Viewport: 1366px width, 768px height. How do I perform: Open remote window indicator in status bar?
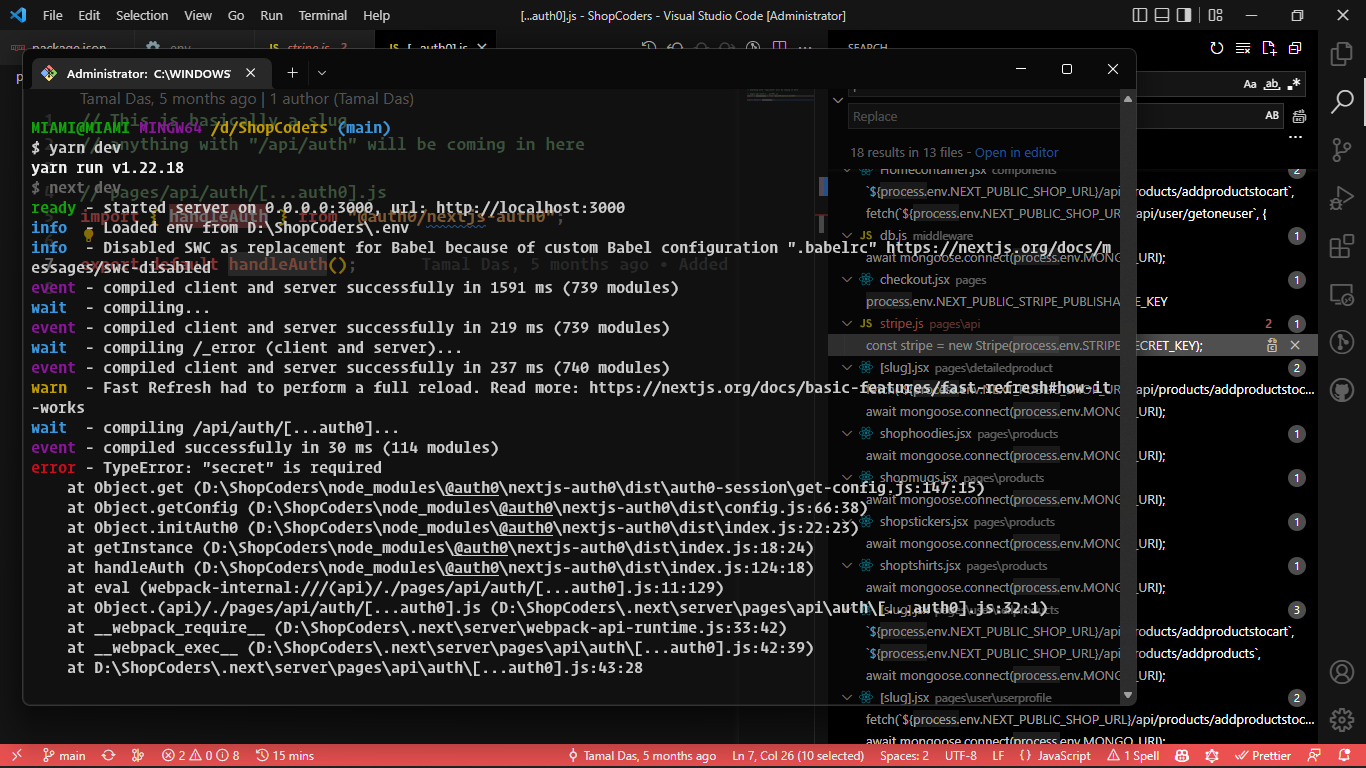[16, 756]
